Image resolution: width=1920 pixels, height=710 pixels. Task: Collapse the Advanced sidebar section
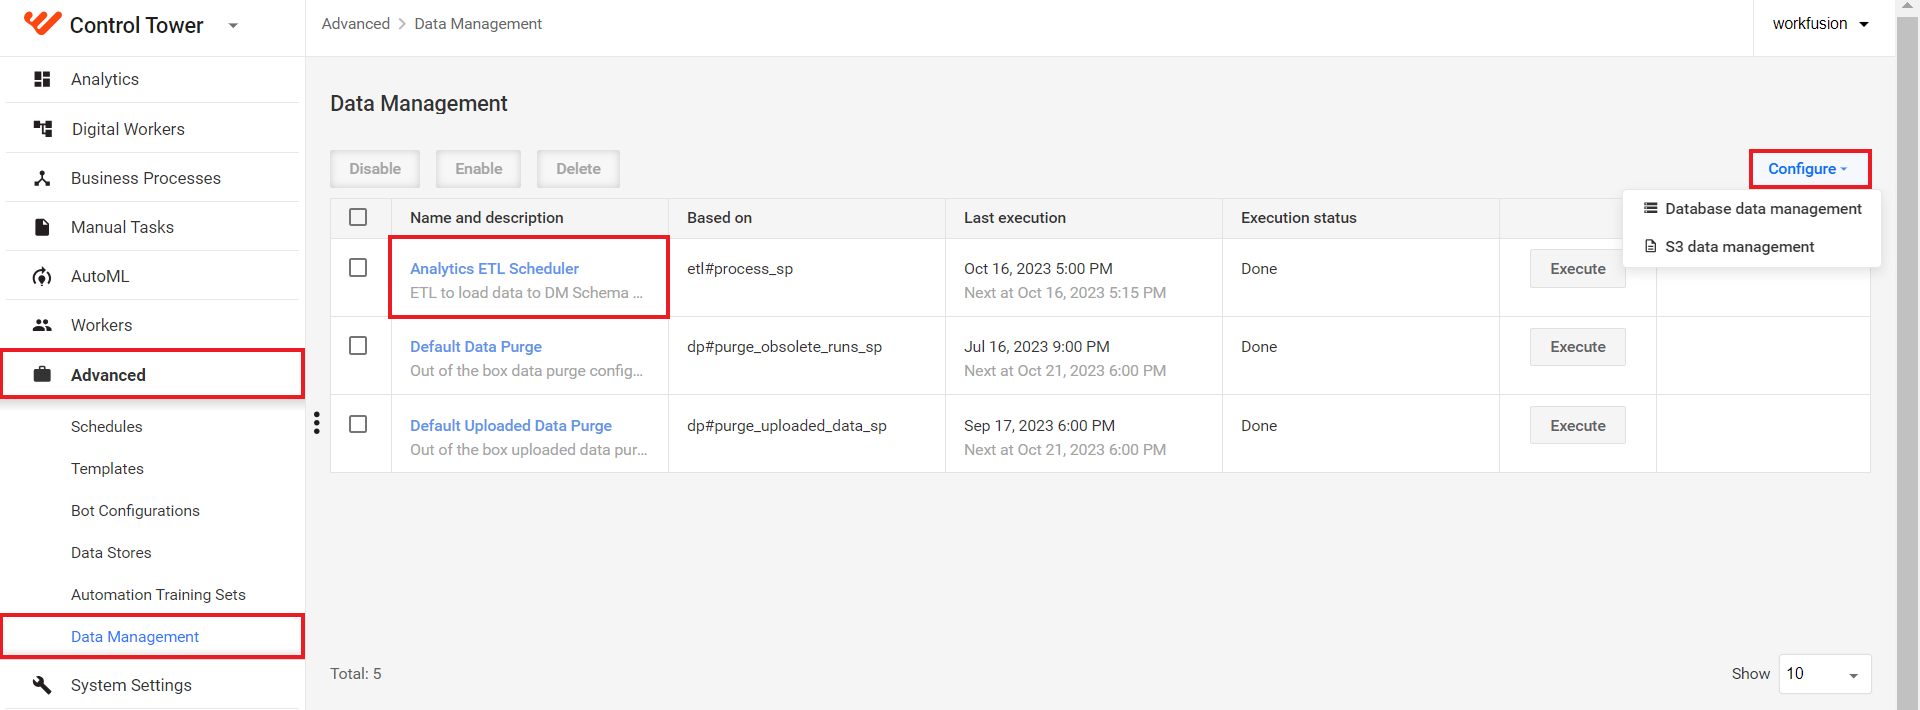(x=152, y=374)
